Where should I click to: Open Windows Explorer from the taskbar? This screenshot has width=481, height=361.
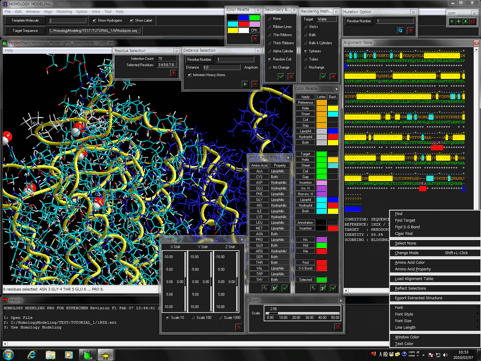pos(50,355)
